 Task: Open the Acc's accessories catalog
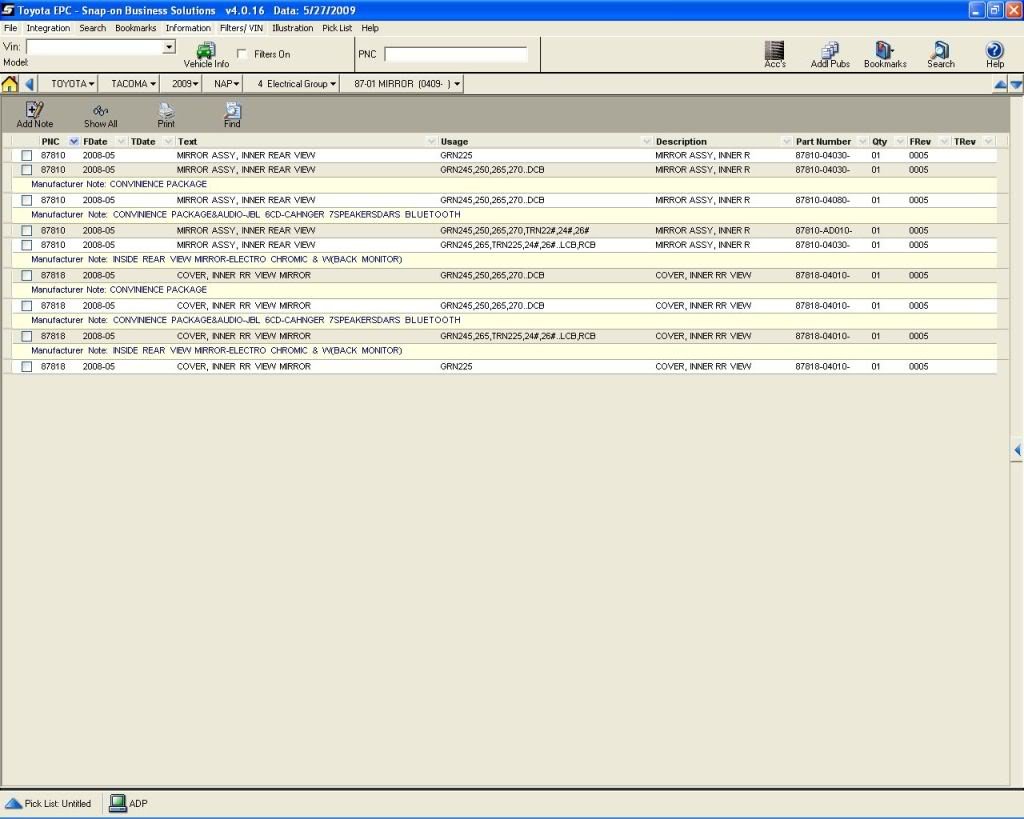[775, 55]
